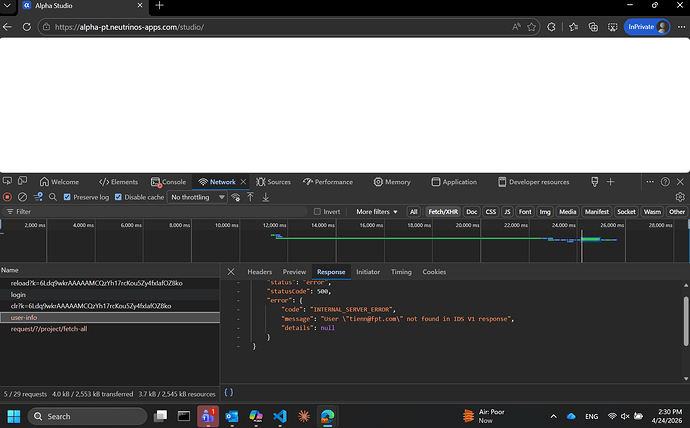Open the Timing details tab

point(401,272)
